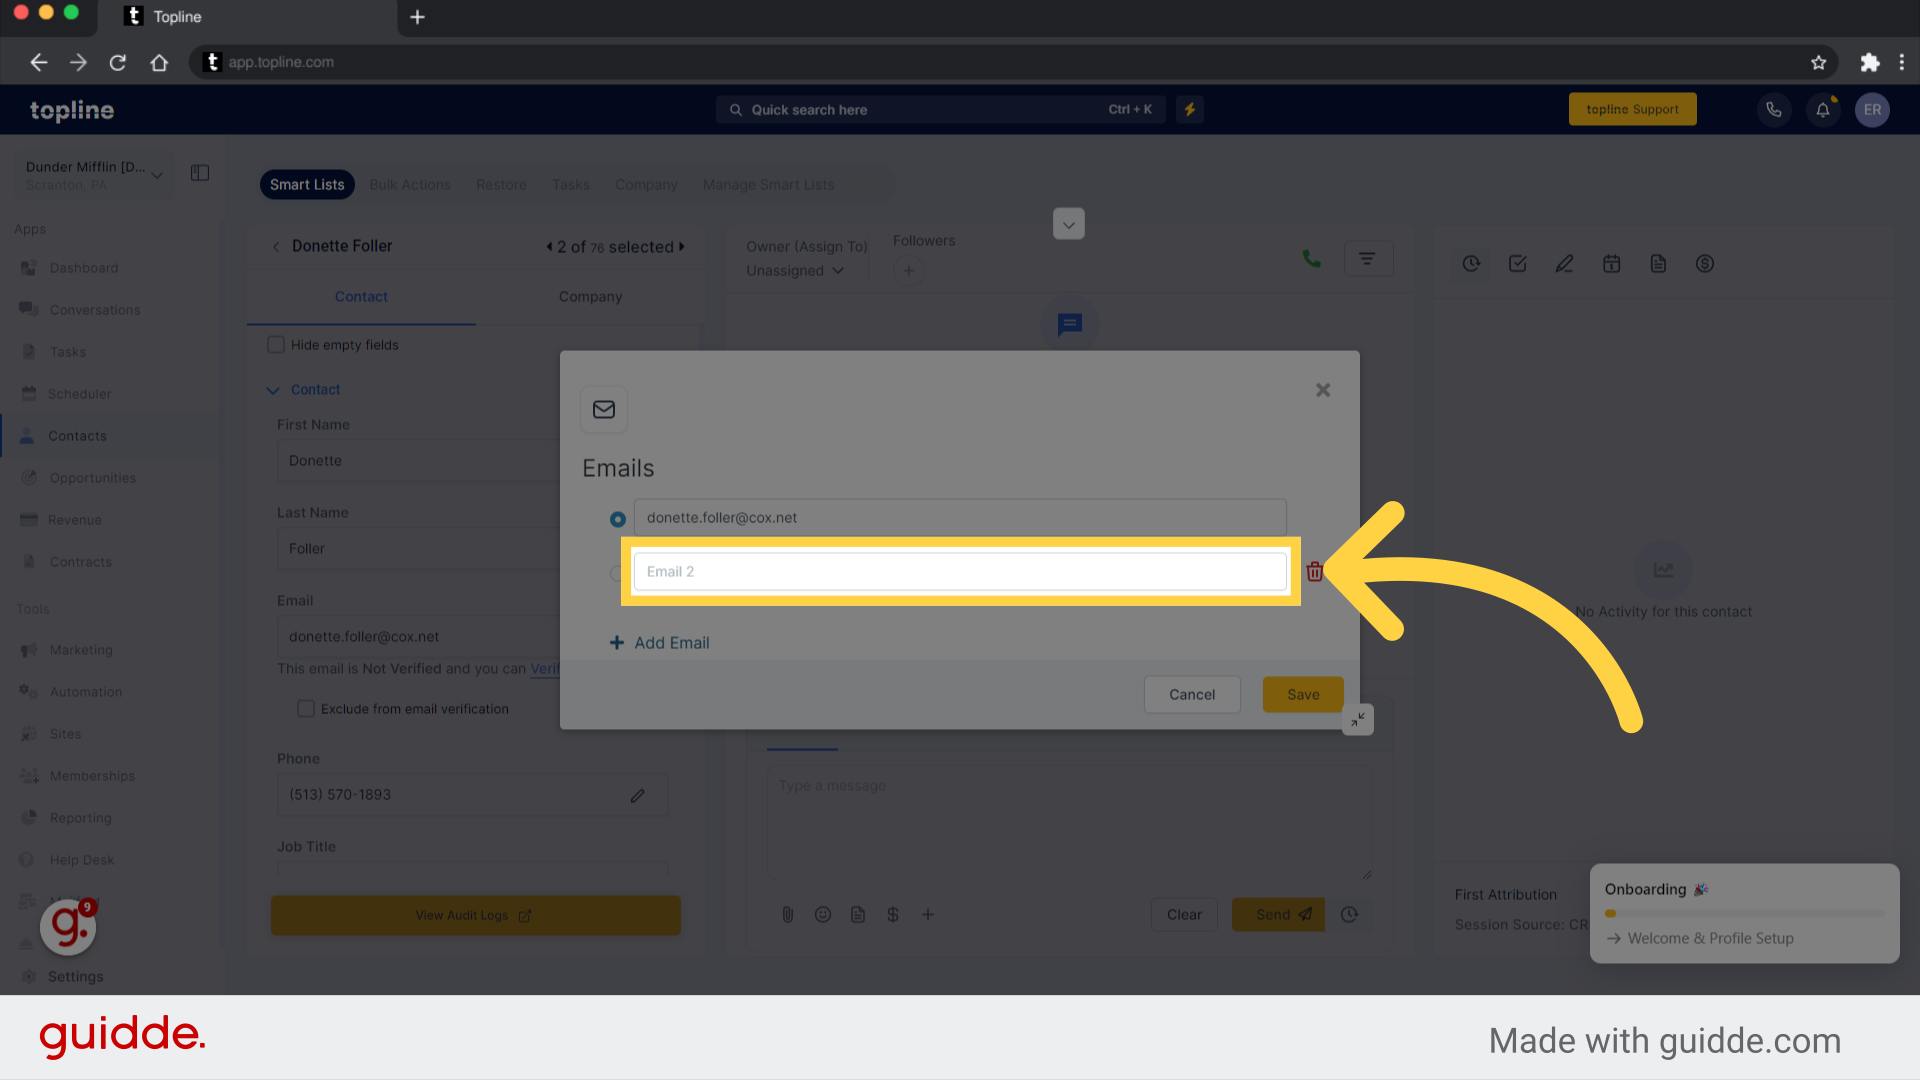Click the Email 2 input field
Screen dimensions: 1920x1080
pos(959,570)
